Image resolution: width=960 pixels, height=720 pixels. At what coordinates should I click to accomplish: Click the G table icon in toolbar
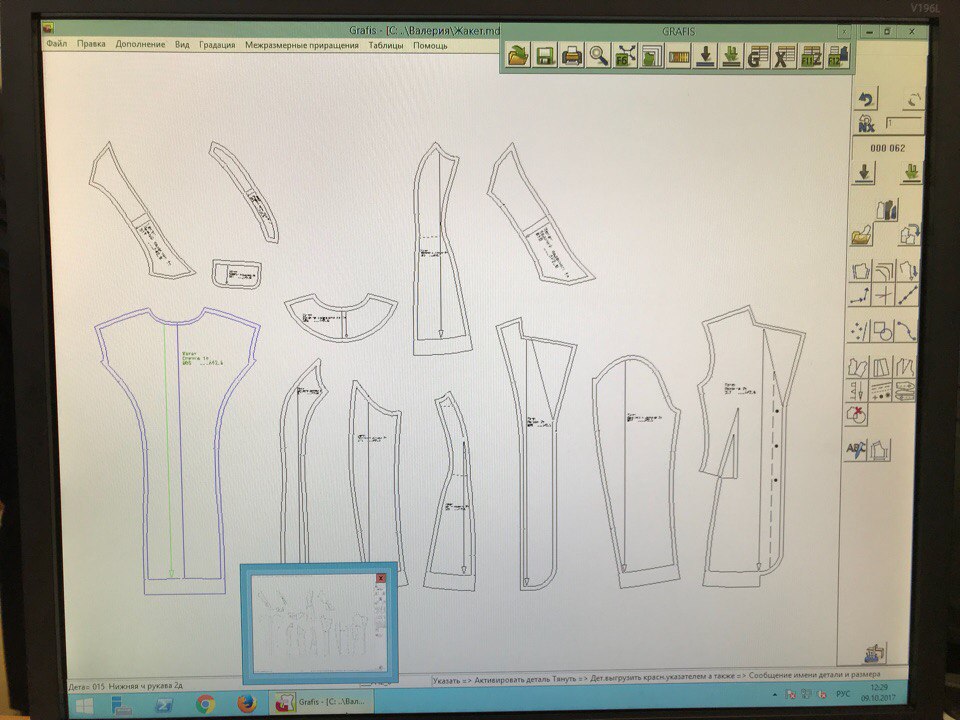click(x=758, y=56)
